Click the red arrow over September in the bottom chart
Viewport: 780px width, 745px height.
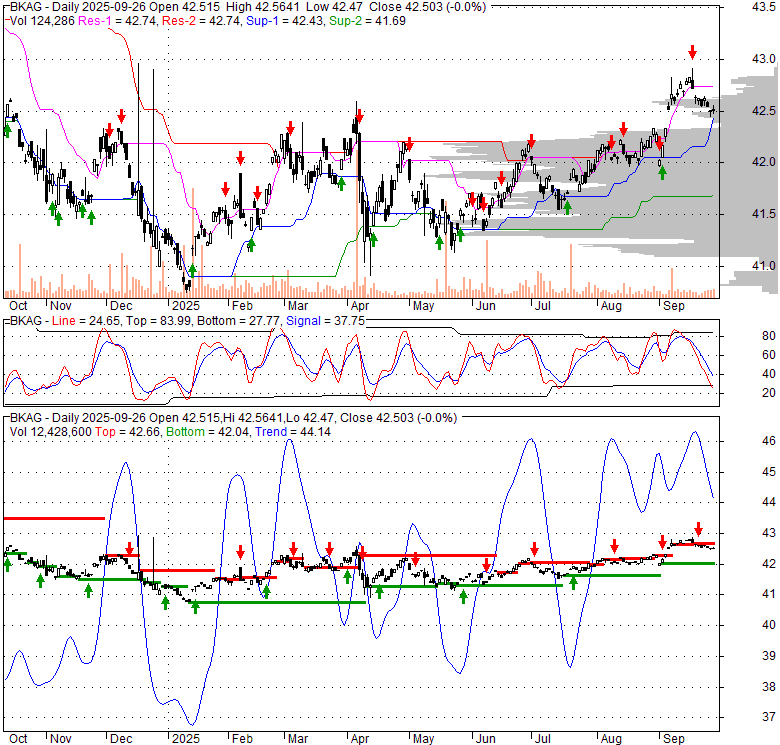(698, 529)
